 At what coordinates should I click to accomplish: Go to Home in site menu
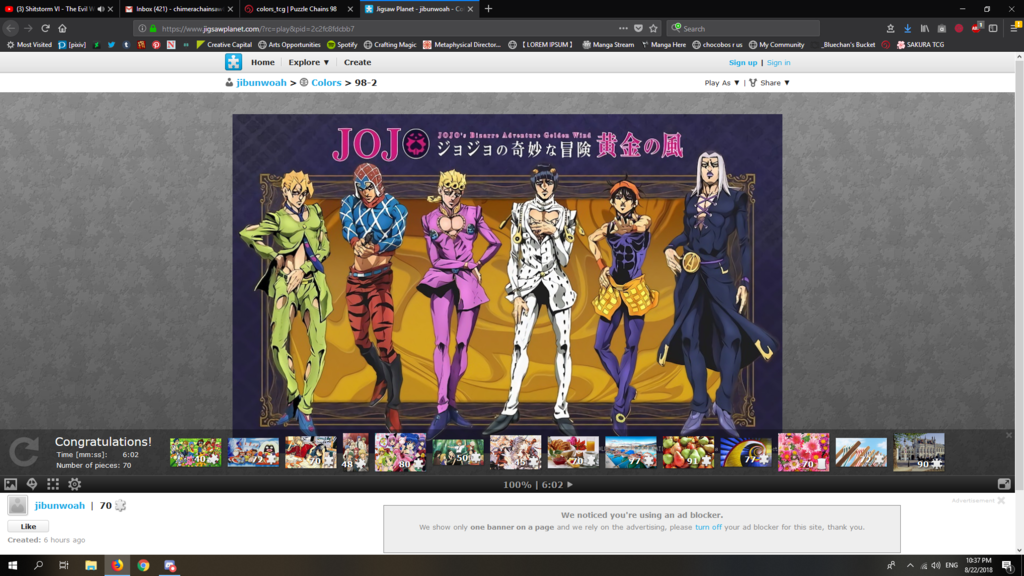263,62
